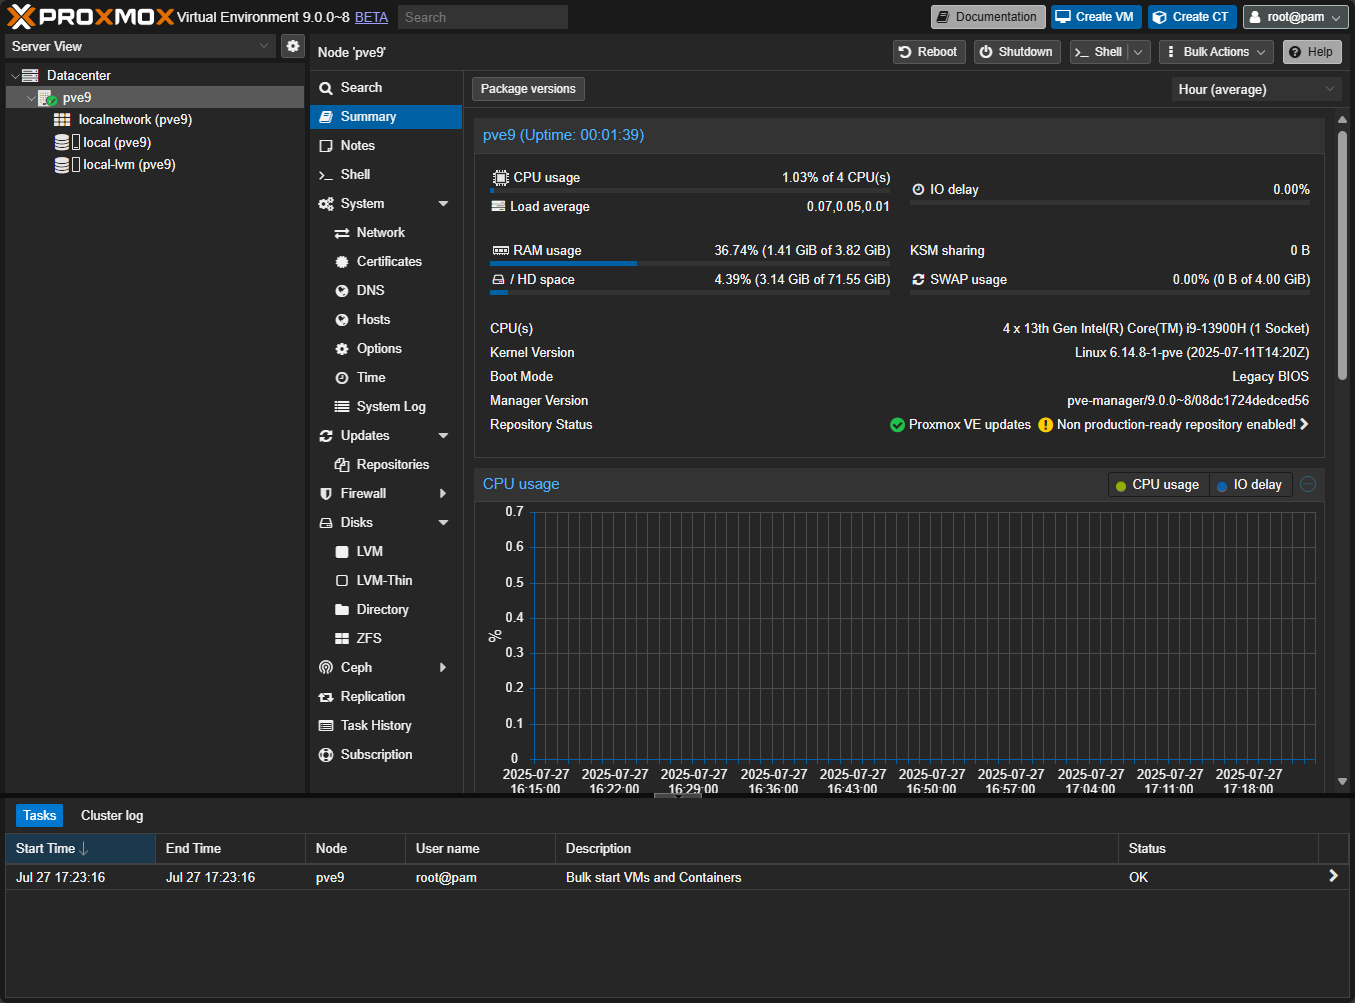Open the Ceph section icon
The width and height of the screenshot is (1355, 1003).
click(x=326, y=668)
